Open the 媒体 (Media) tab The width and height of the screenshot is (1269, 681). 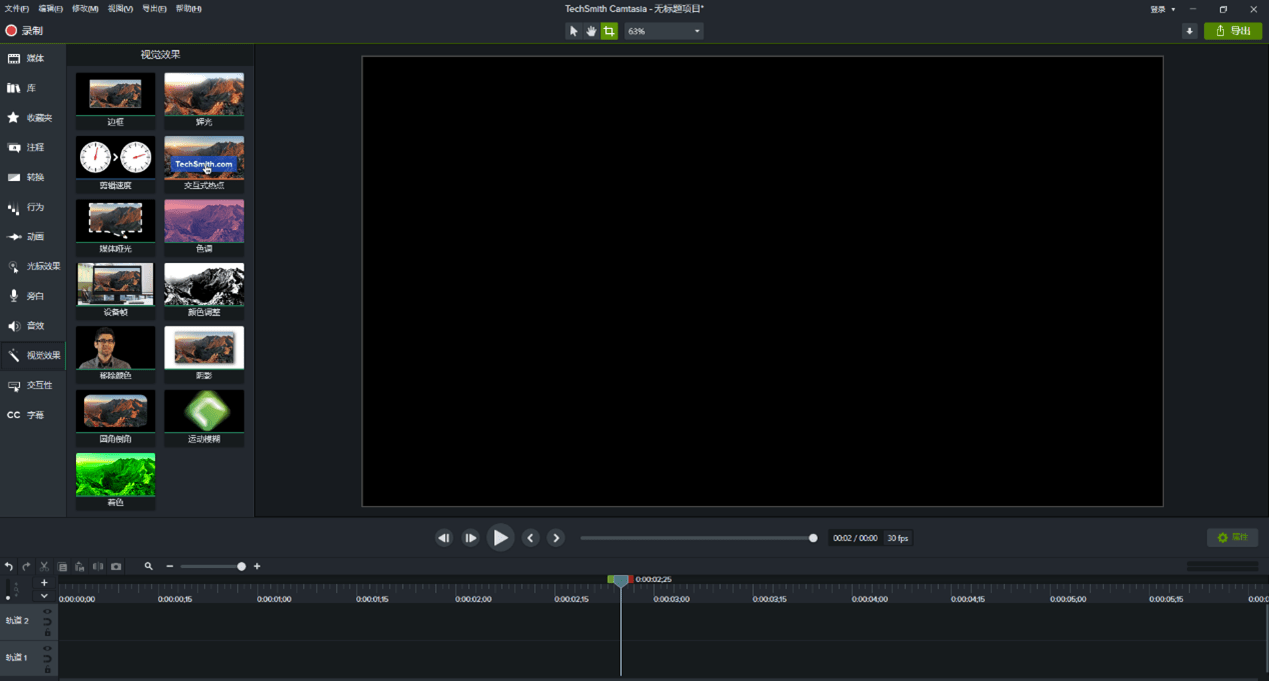33,59
